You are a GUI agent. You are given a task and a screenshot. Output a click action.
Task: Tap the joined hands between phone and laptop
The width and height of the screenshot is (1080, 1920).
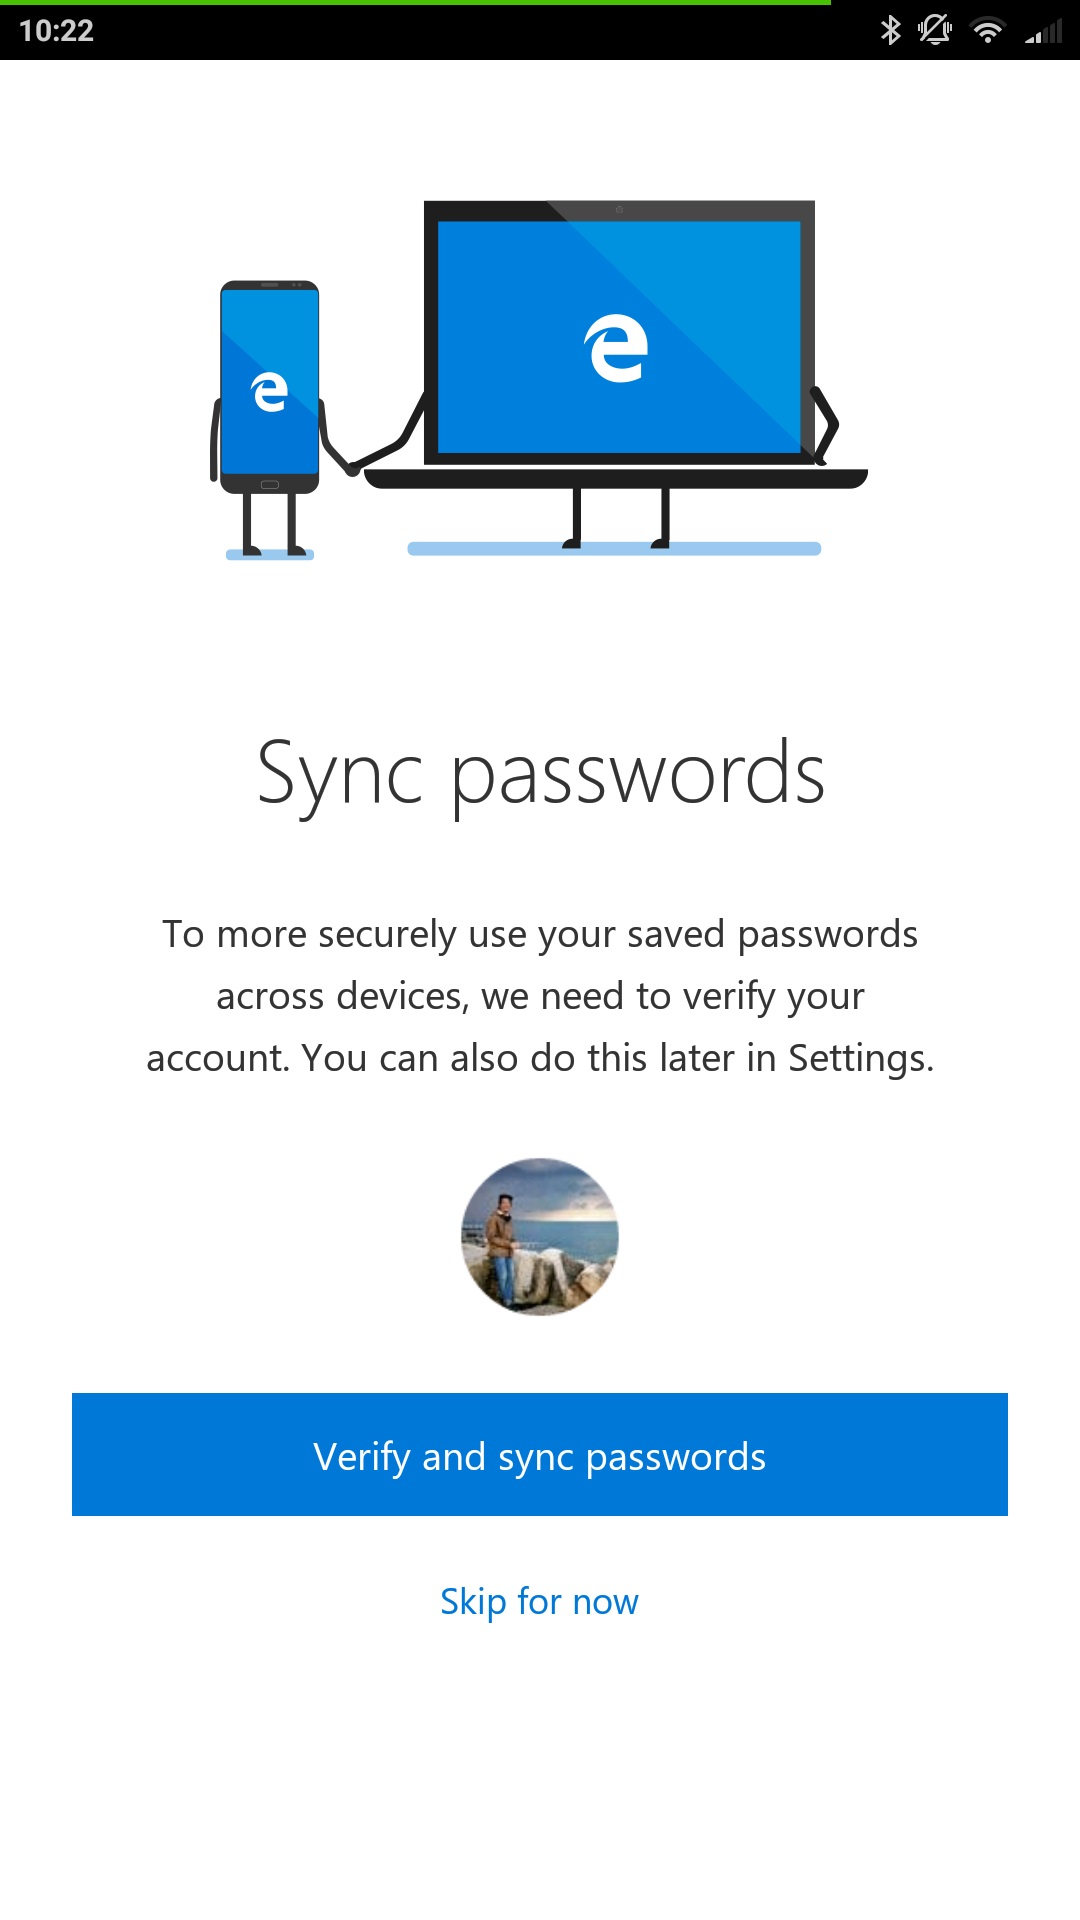point(352,468)
